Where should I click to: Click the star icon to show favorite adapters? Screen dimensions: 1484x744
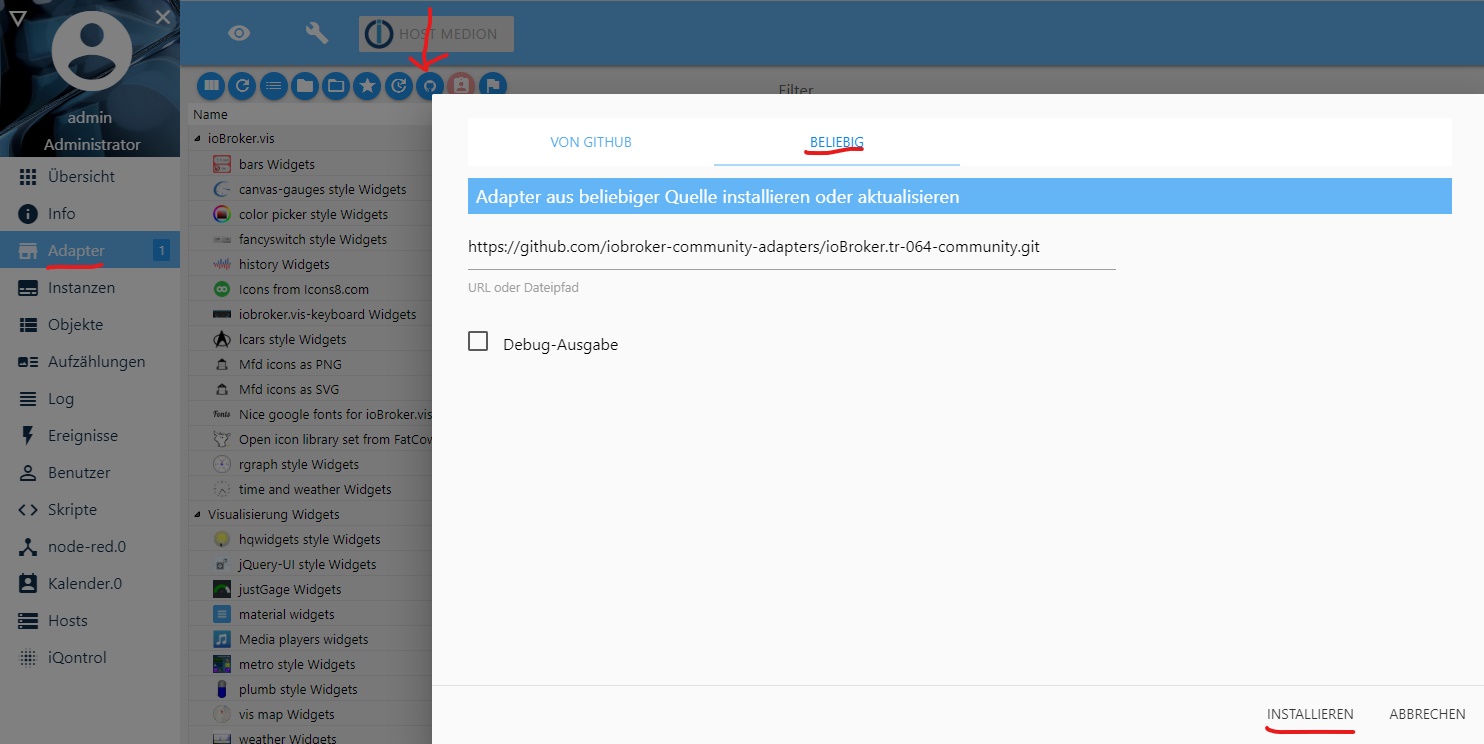point(367,86)
